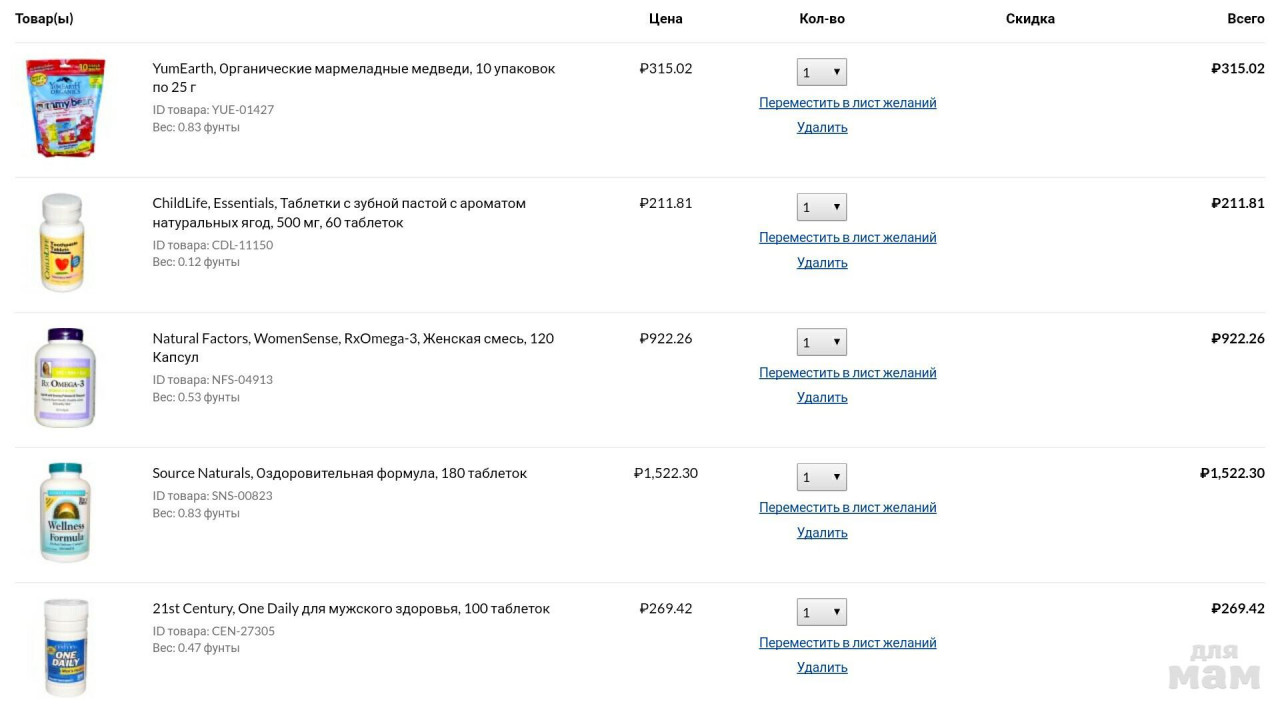Change quantity for Natural Factors RxOmega-3
1280x708 pixels.
822,342
